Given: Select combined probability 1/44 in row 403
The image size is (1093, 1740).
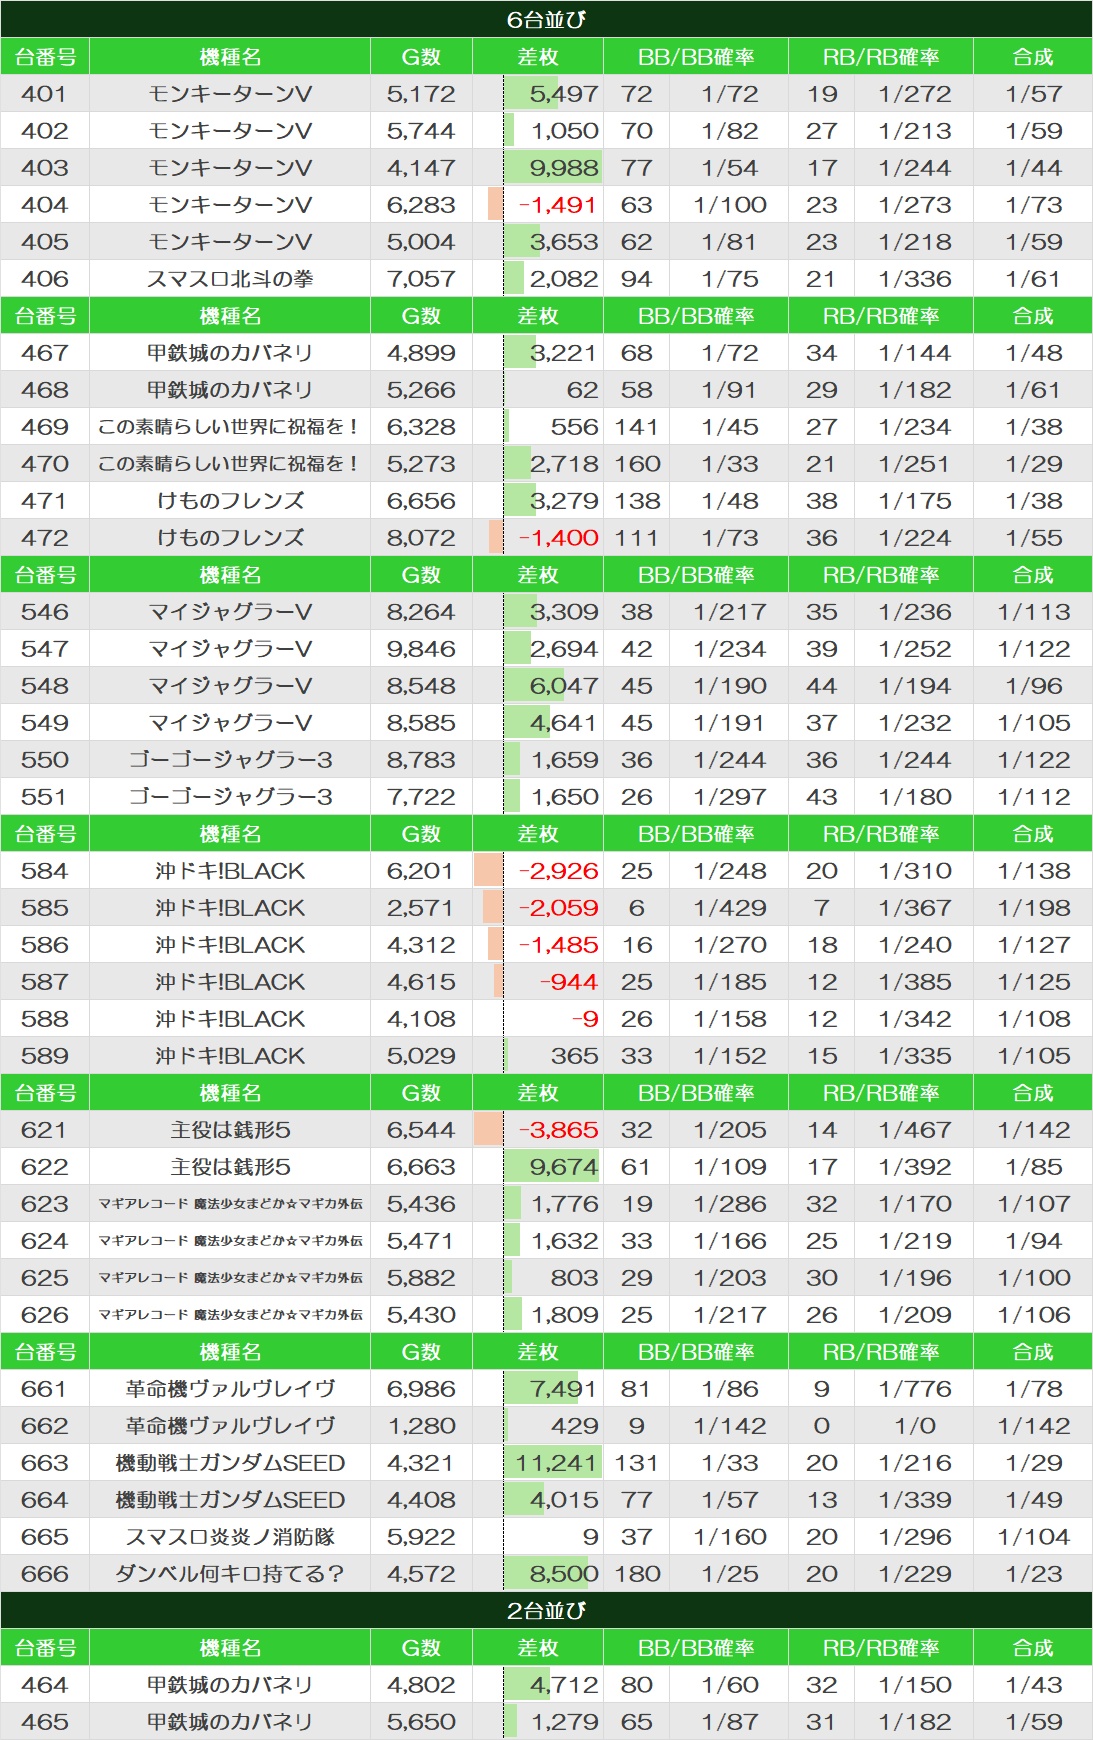Looking at the screenshot, I should tap(1033, 168).
